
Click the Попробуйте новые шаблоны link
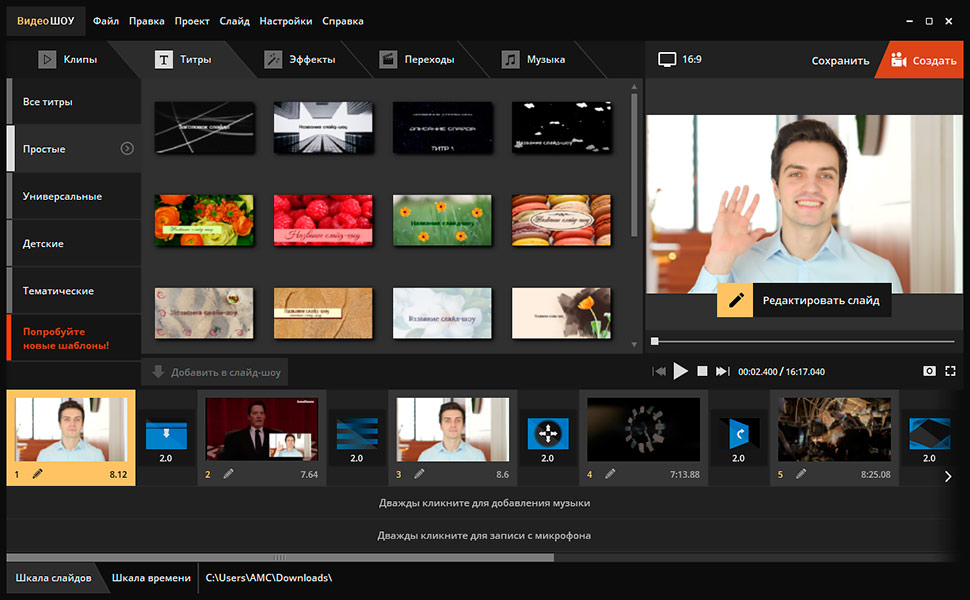(x=66, y=338)
